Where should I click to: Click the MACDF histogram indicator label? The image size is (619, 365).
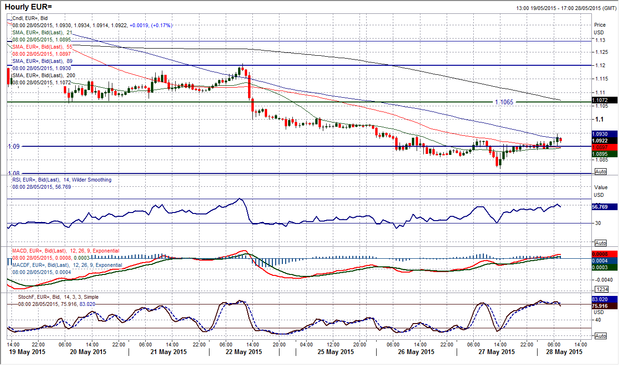click(67, 265)
